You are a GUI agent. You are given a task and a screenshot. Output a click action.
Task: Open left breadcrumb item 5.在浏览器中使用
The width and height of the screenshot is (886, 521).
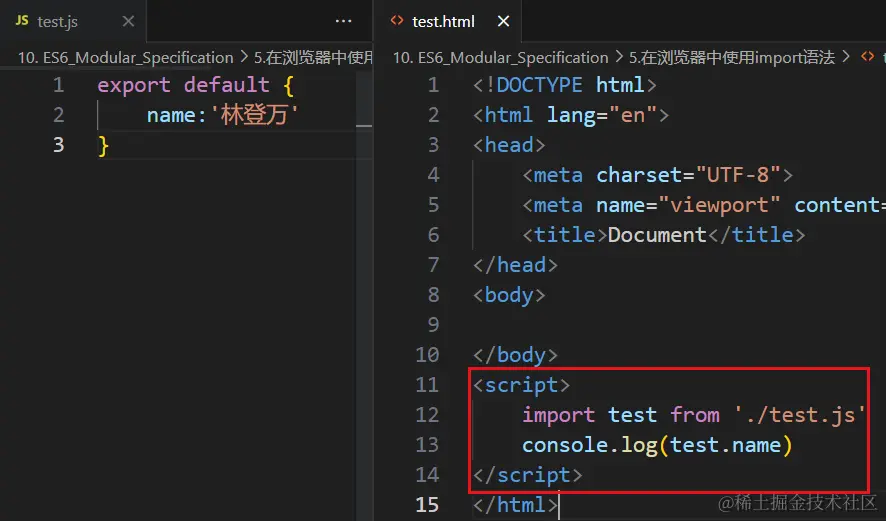coord(313,58)
